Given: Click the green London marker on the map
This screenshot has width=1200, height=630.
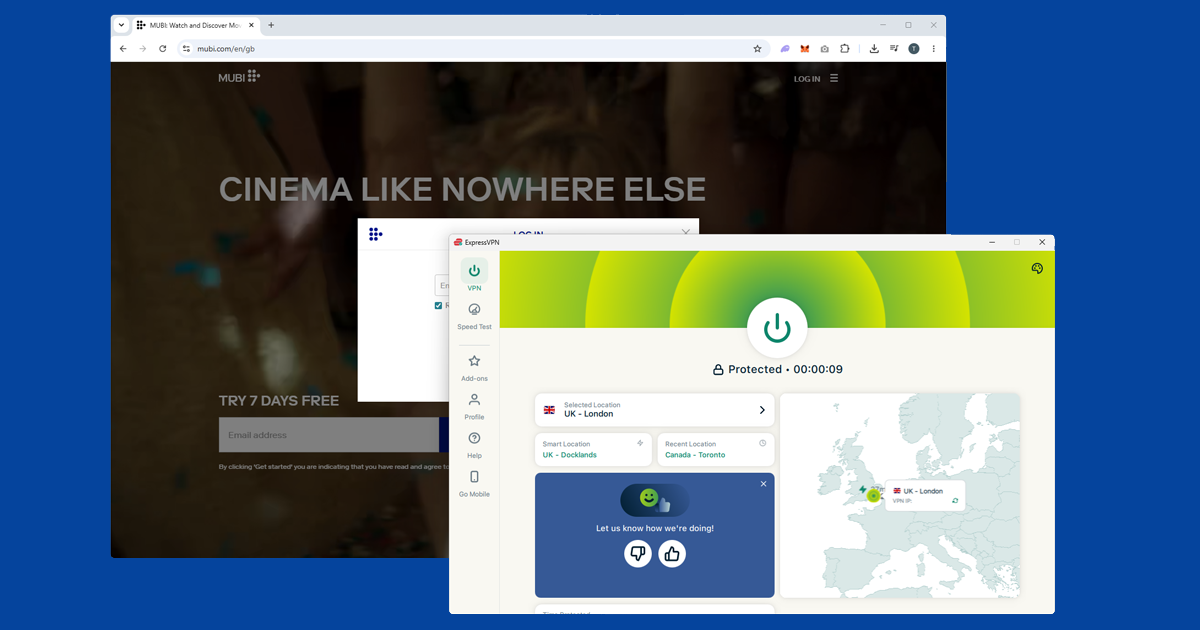Looking at the screenshot, I should pyautogui.click(x=873, y=495).
